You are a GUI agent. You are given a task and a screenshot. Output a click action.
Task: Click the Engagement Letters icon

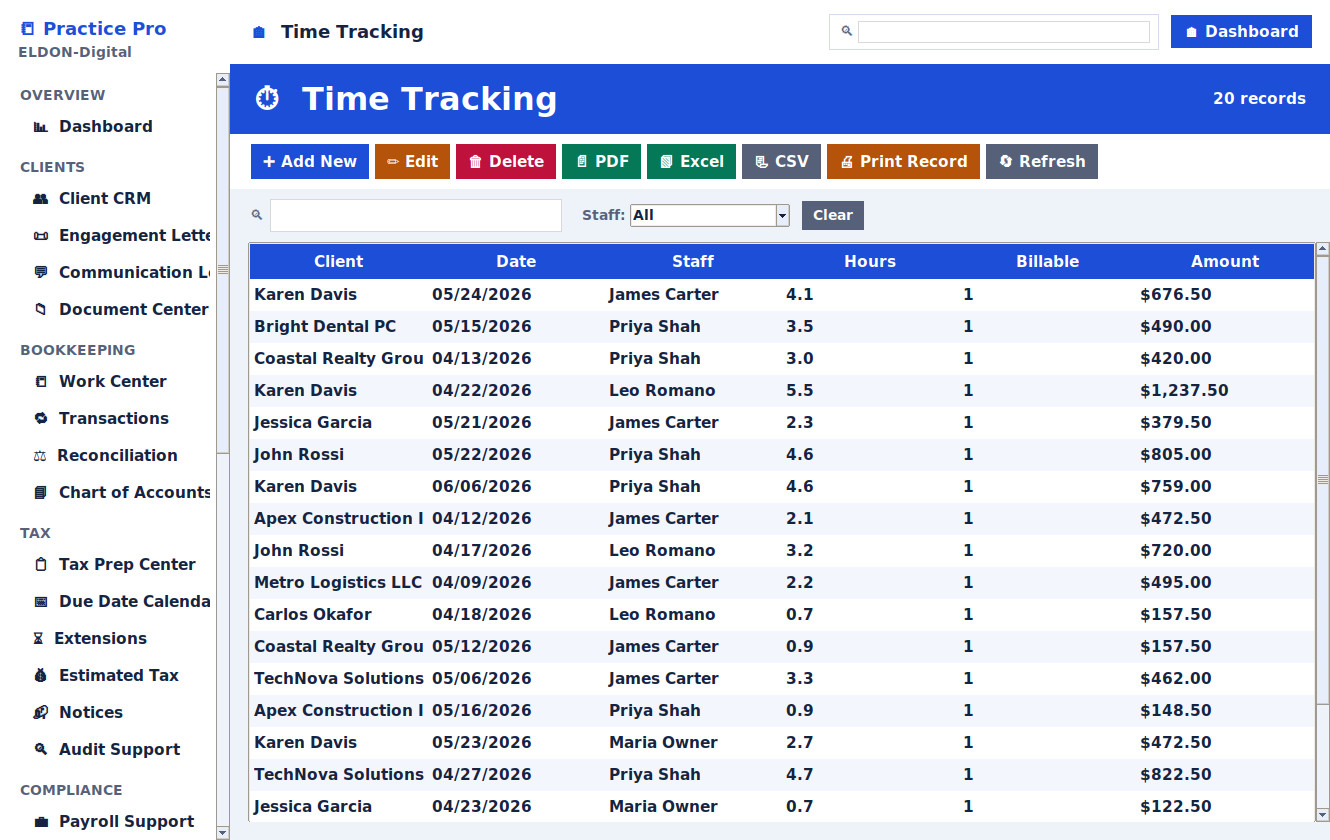tap(41, 236)
